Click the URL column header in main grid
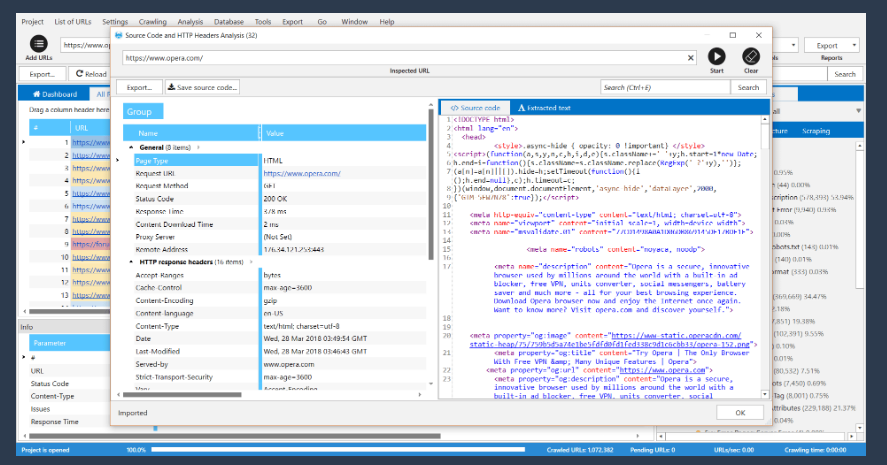The image size is (887, 465). pyautogui.click(x=91, y=128)
